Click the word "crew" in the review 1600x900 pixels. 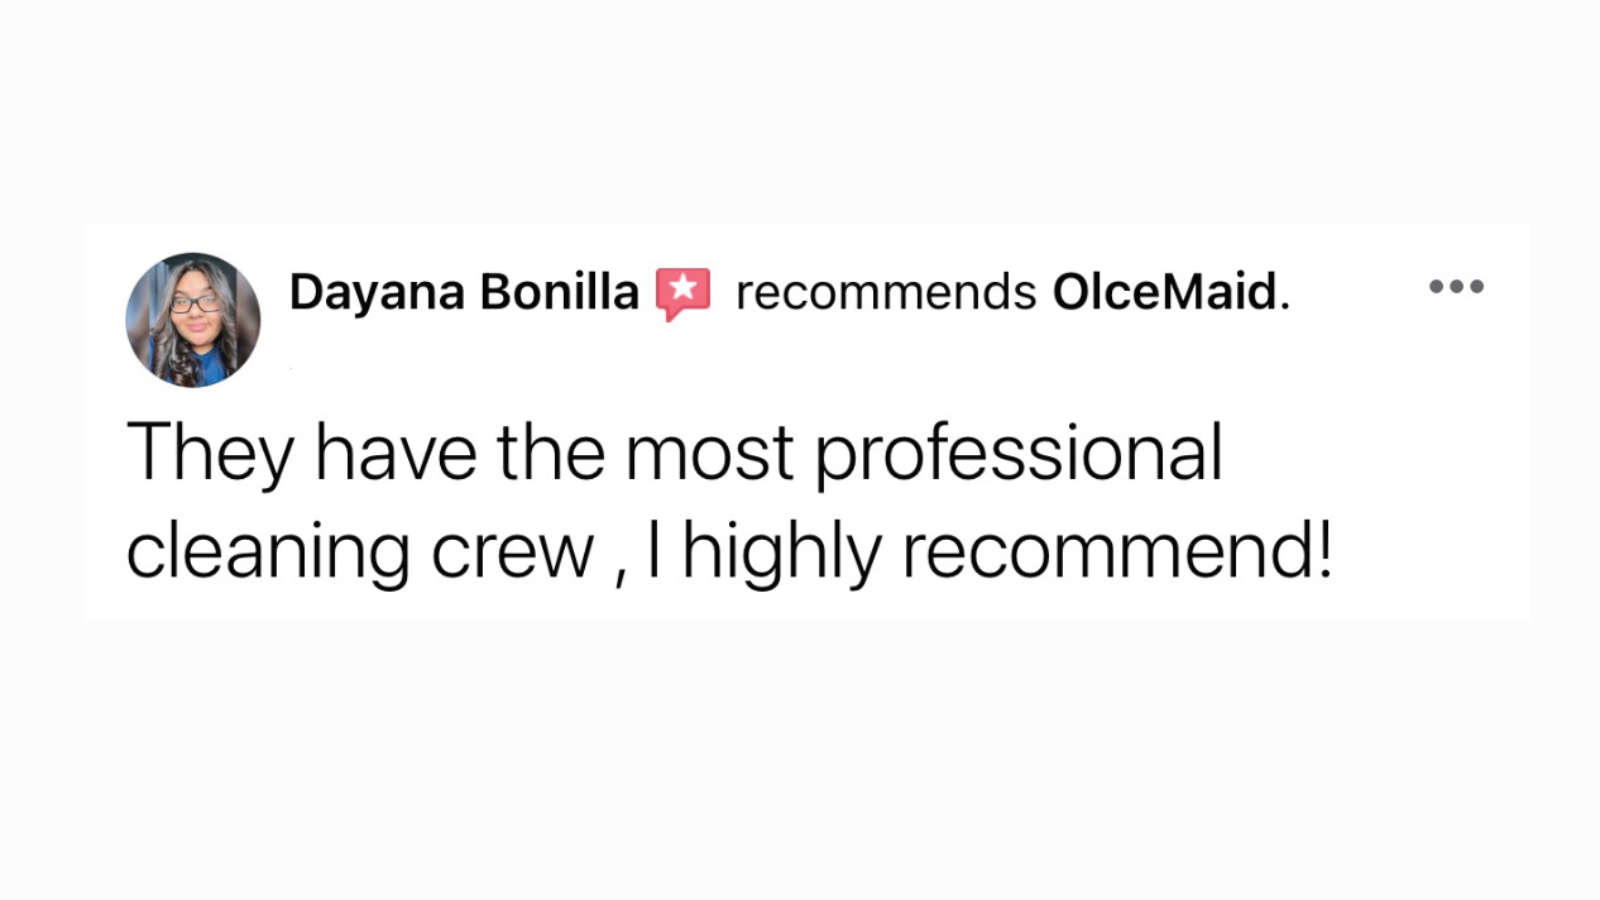coord(512,553)
